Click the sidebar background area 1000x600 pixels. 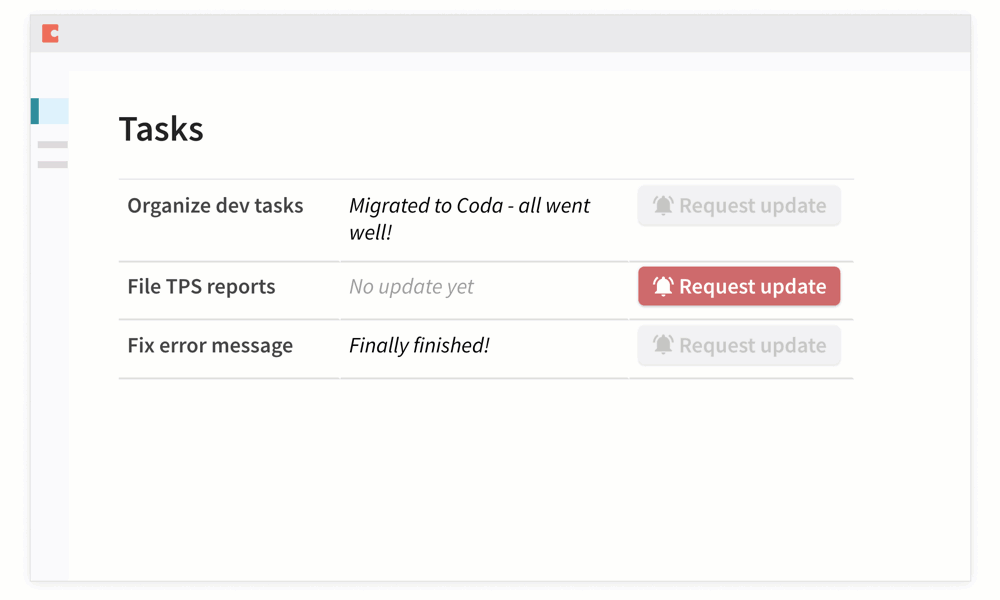click(x=48, y=400)
